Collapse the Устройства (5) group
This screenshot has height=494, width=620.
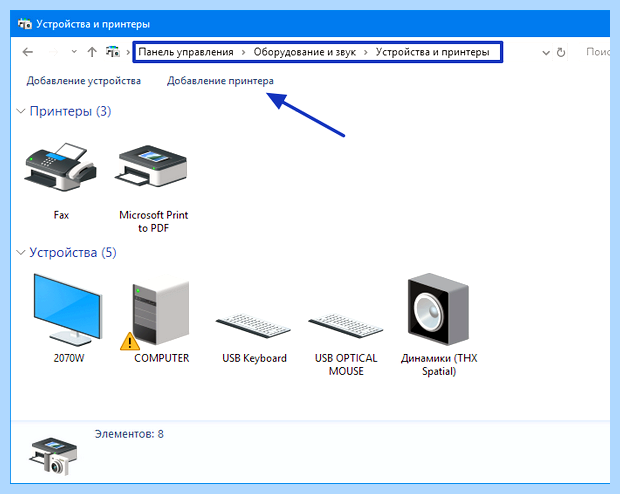pos(21,252)
